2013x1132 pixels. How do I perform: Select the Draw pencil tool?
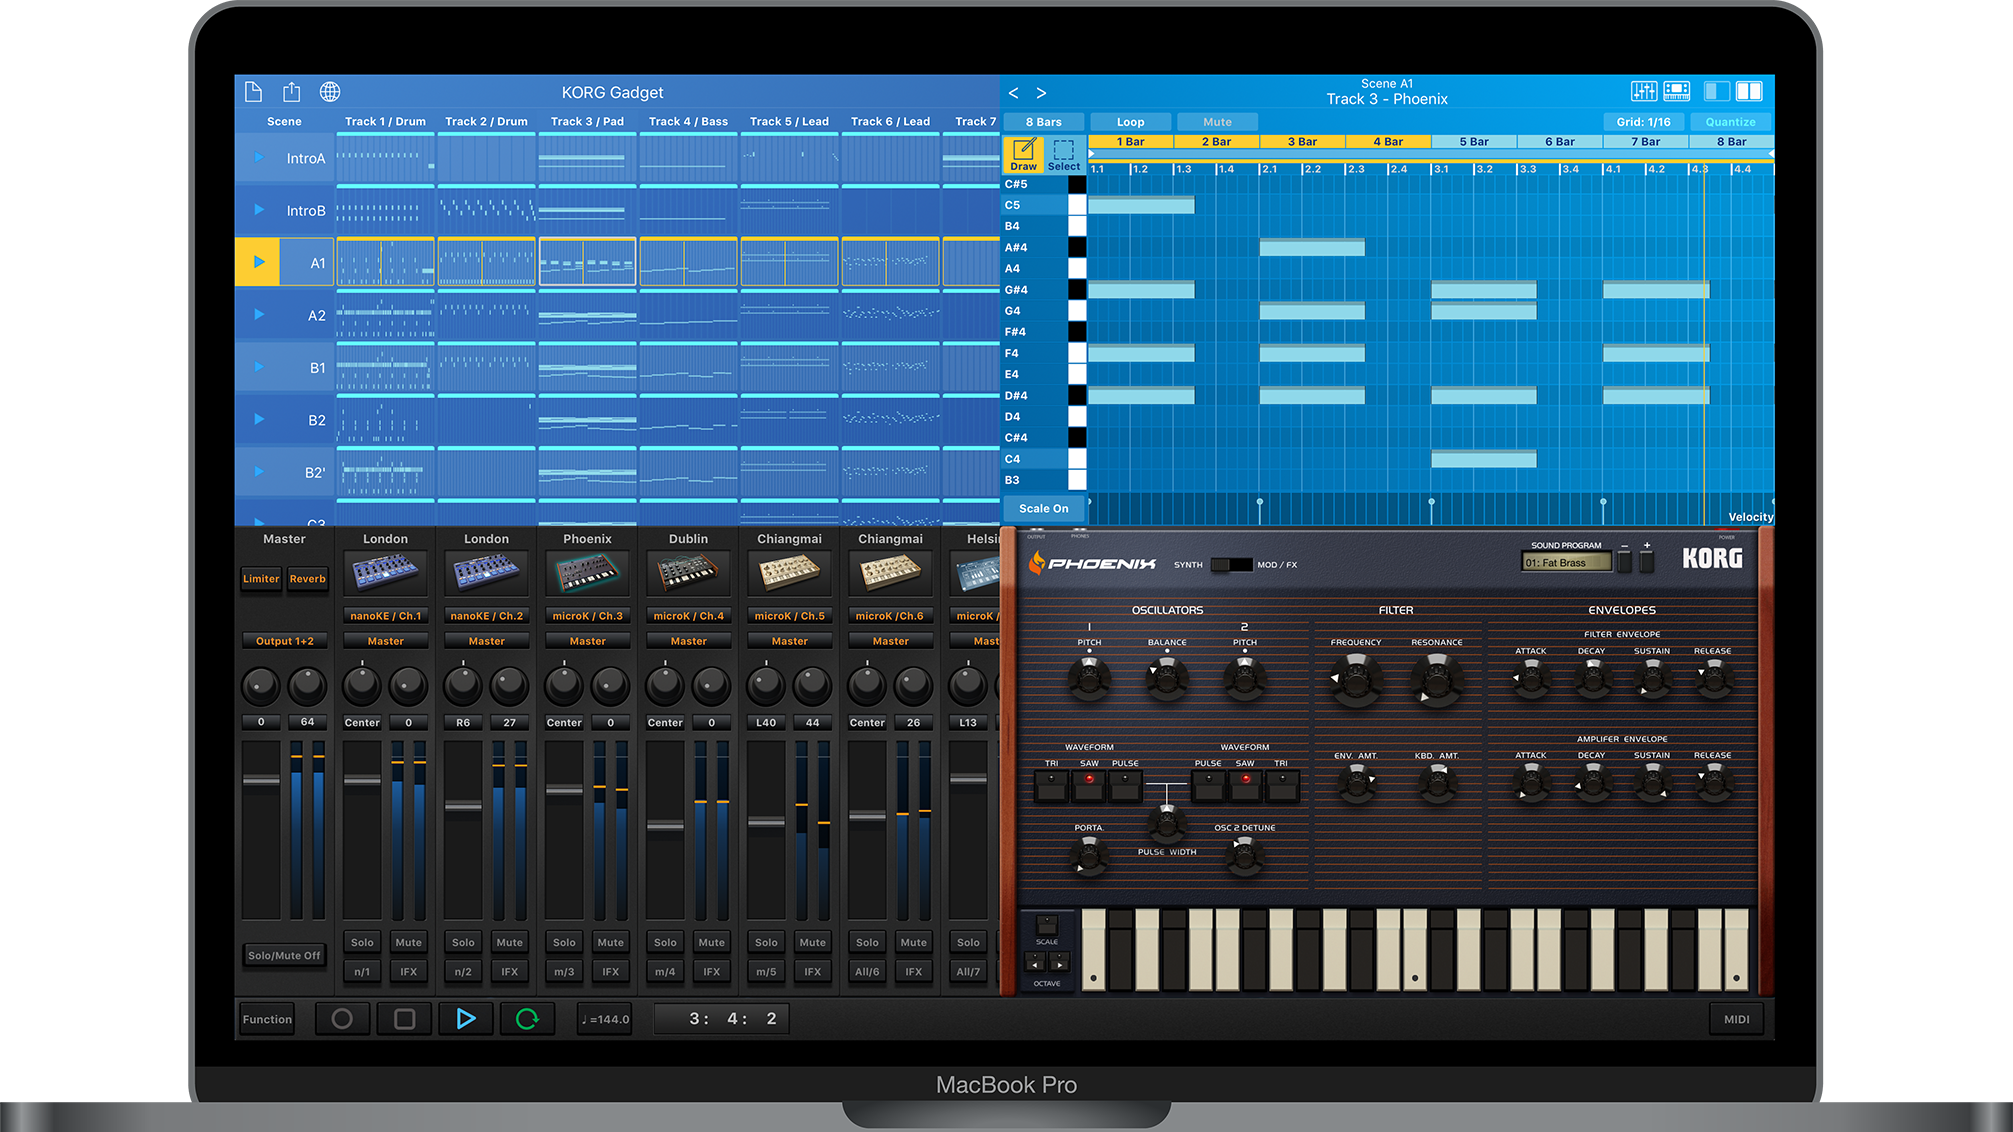(1023, 154)
